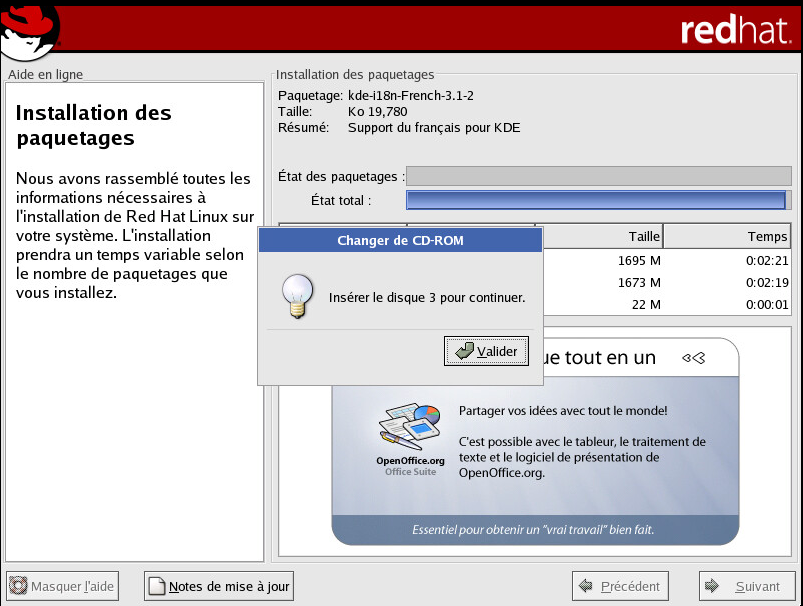Click the Installation des paquetages help heading
Image resolution: width=803 pixels, height=606 pixels.
[x=94, y=125]
